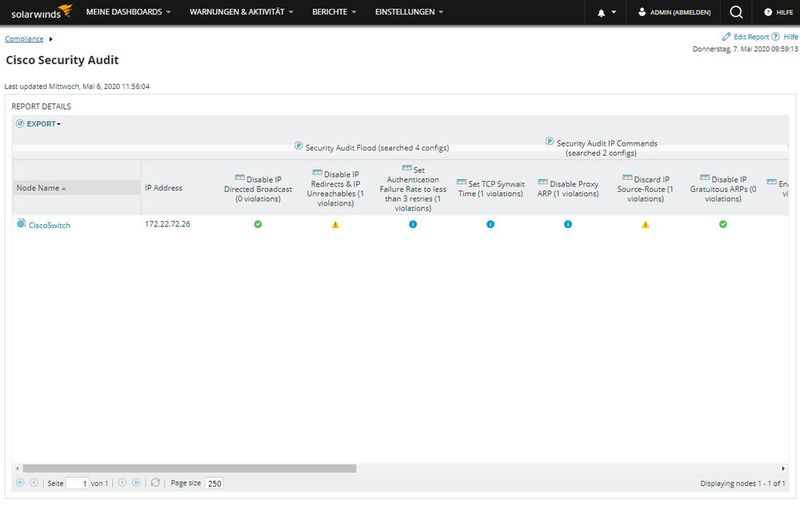Click info icon under Authentication Failure Rate
Screen dimensions: 800x505
(413, 224)
